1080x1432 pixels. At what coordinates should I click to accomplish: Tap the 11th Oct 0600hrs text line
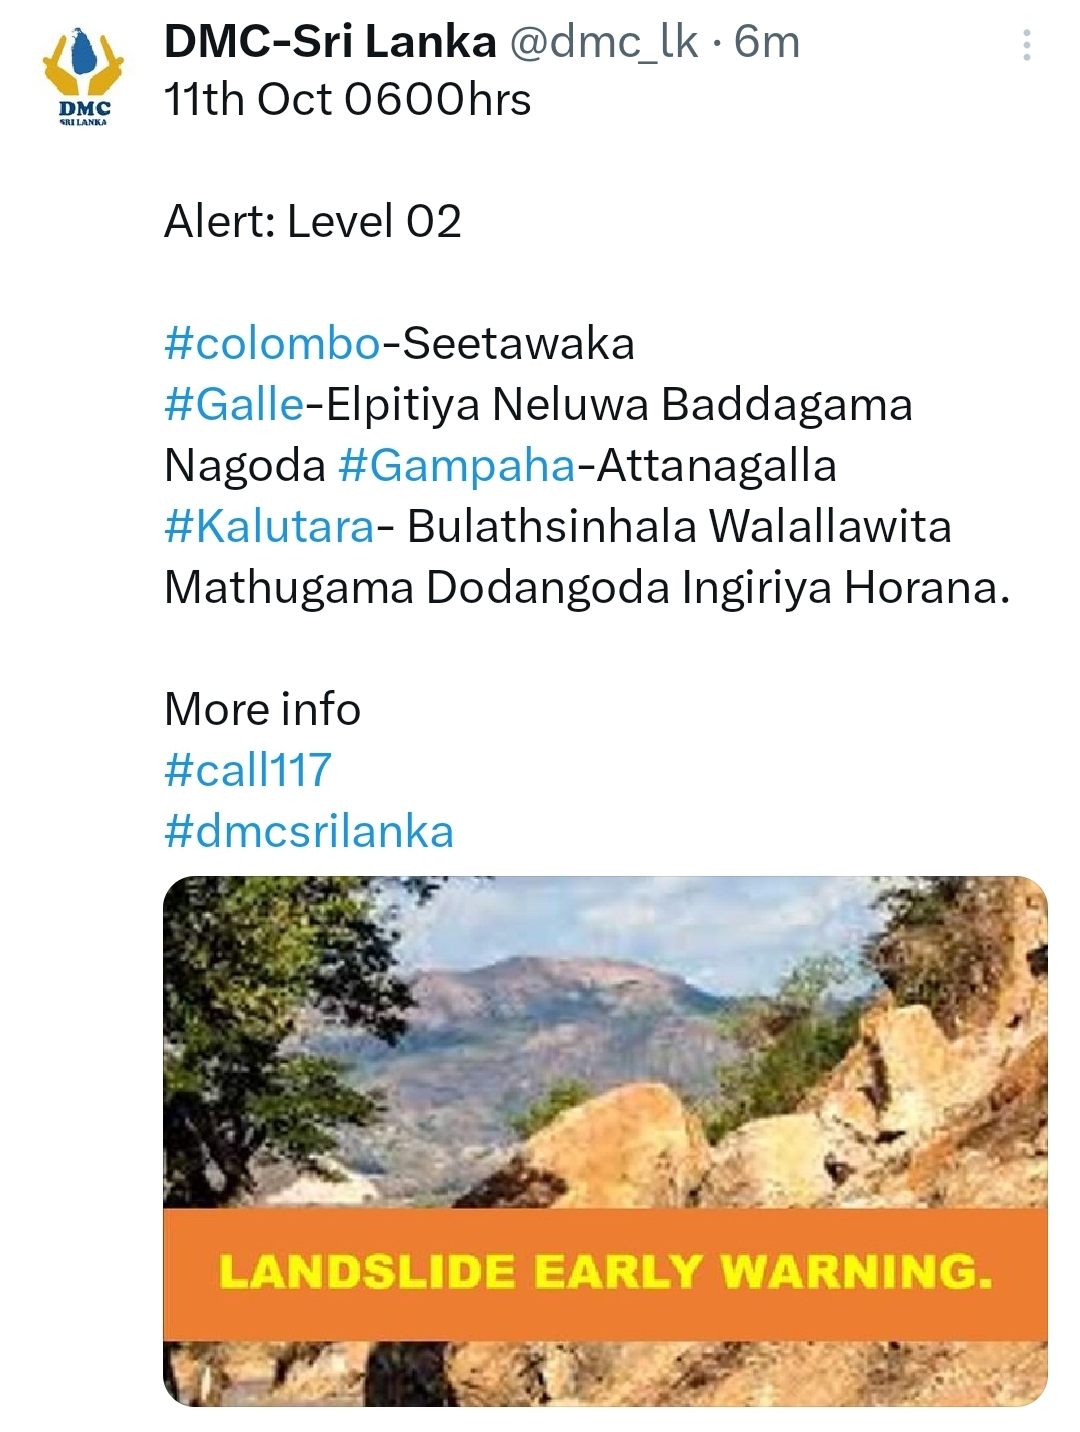(x=348, y=100)
